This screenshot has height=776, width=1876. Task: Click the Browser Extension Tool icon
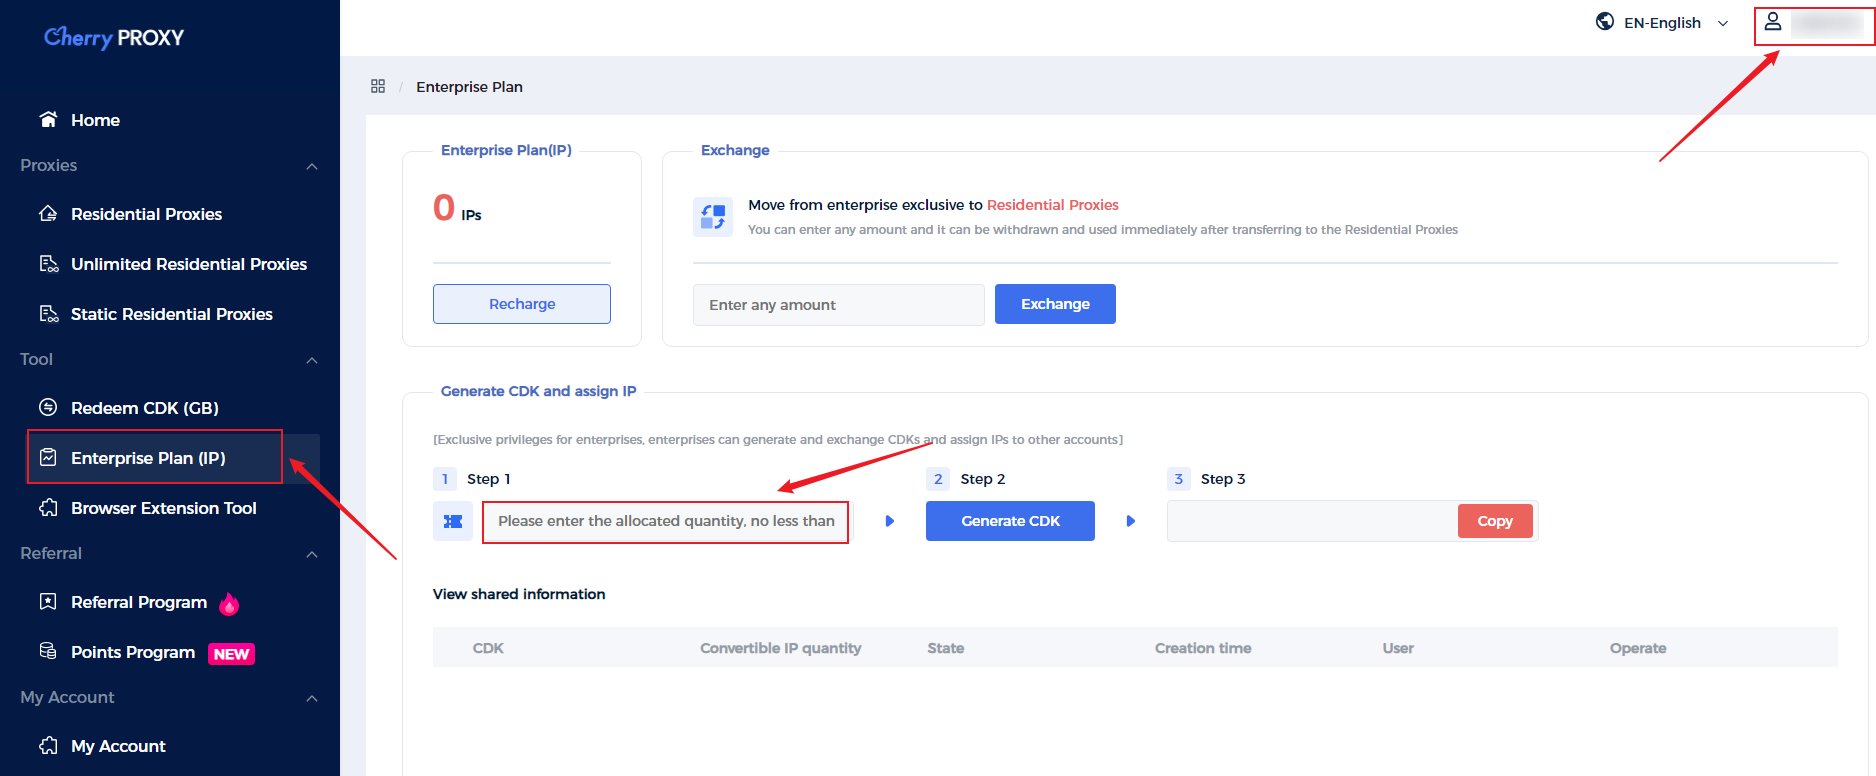click(48, 508)
